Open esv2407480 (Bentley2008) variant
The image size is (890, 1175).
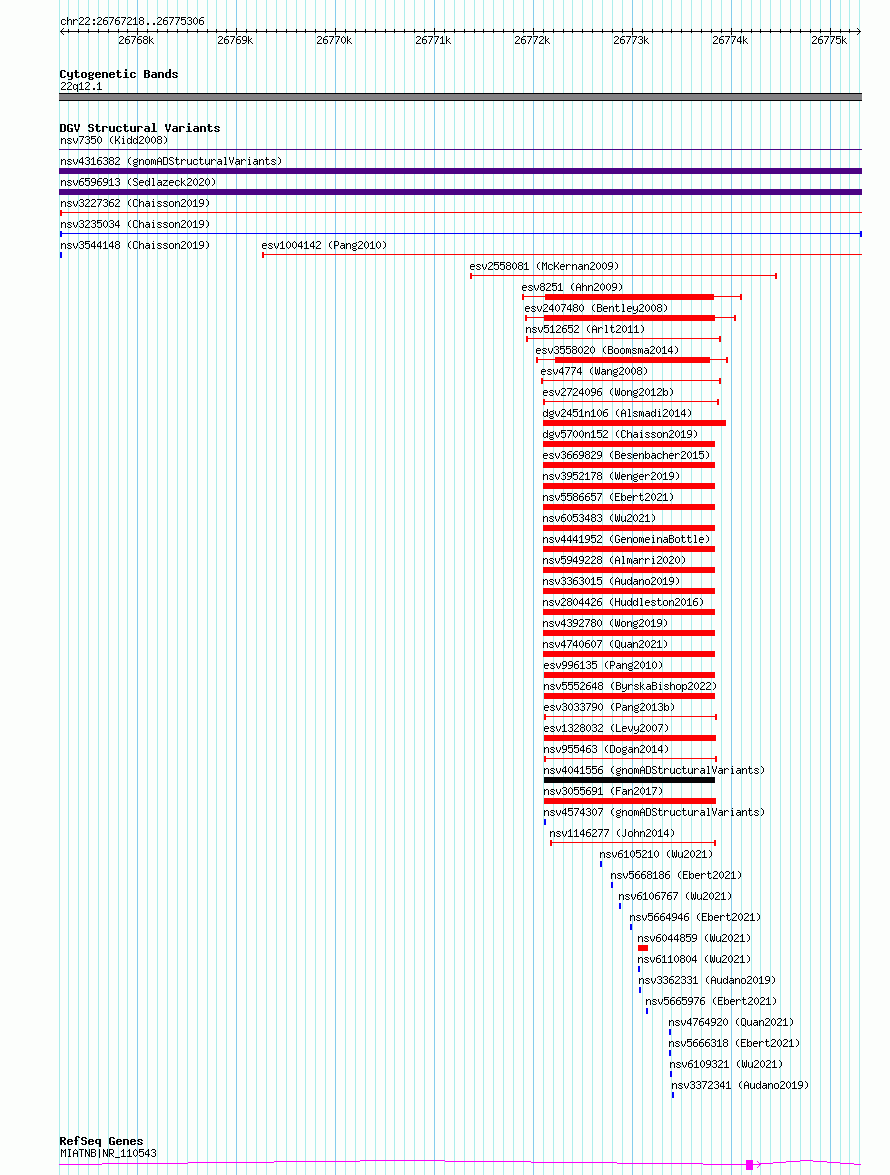pos(596,308)
